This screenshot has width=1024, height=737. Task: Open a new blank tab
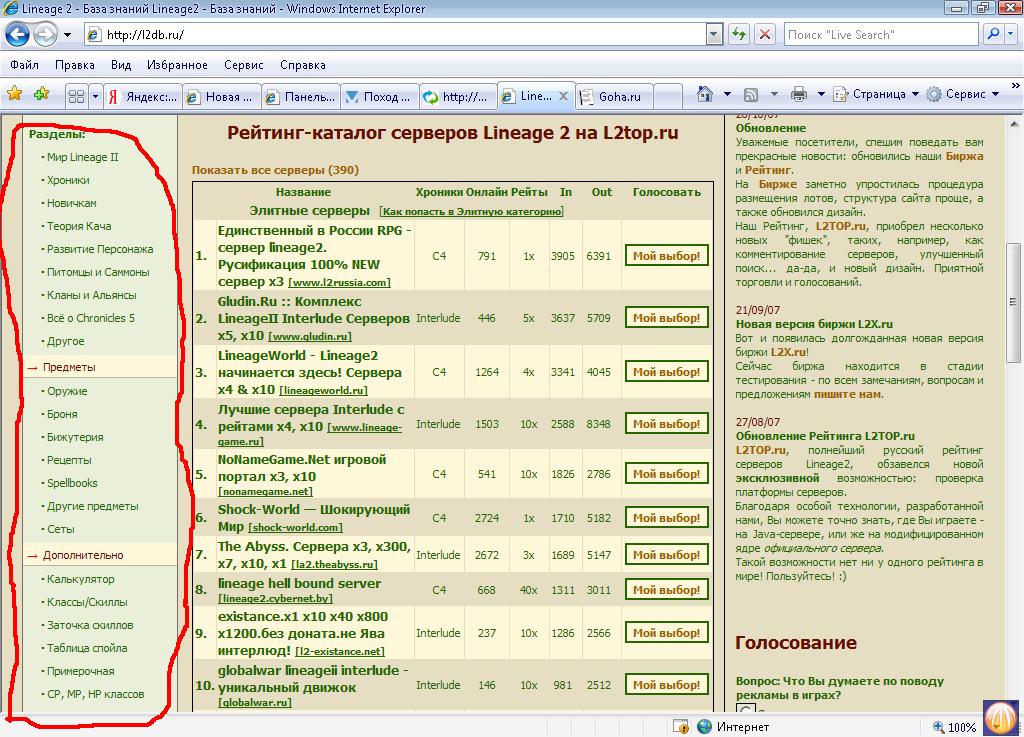click(x=667, y=97)
